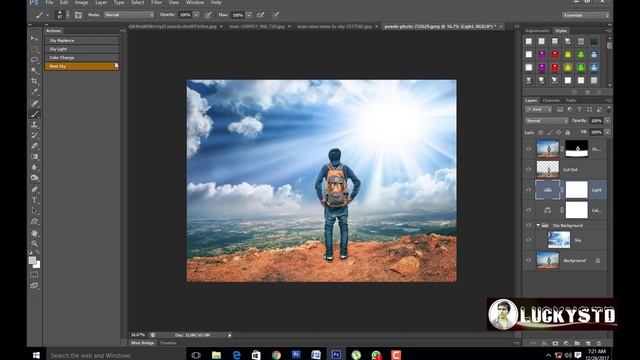Click the type layer filter icon
The height and width of the screenshot is (360, 640).
point(579,109)
